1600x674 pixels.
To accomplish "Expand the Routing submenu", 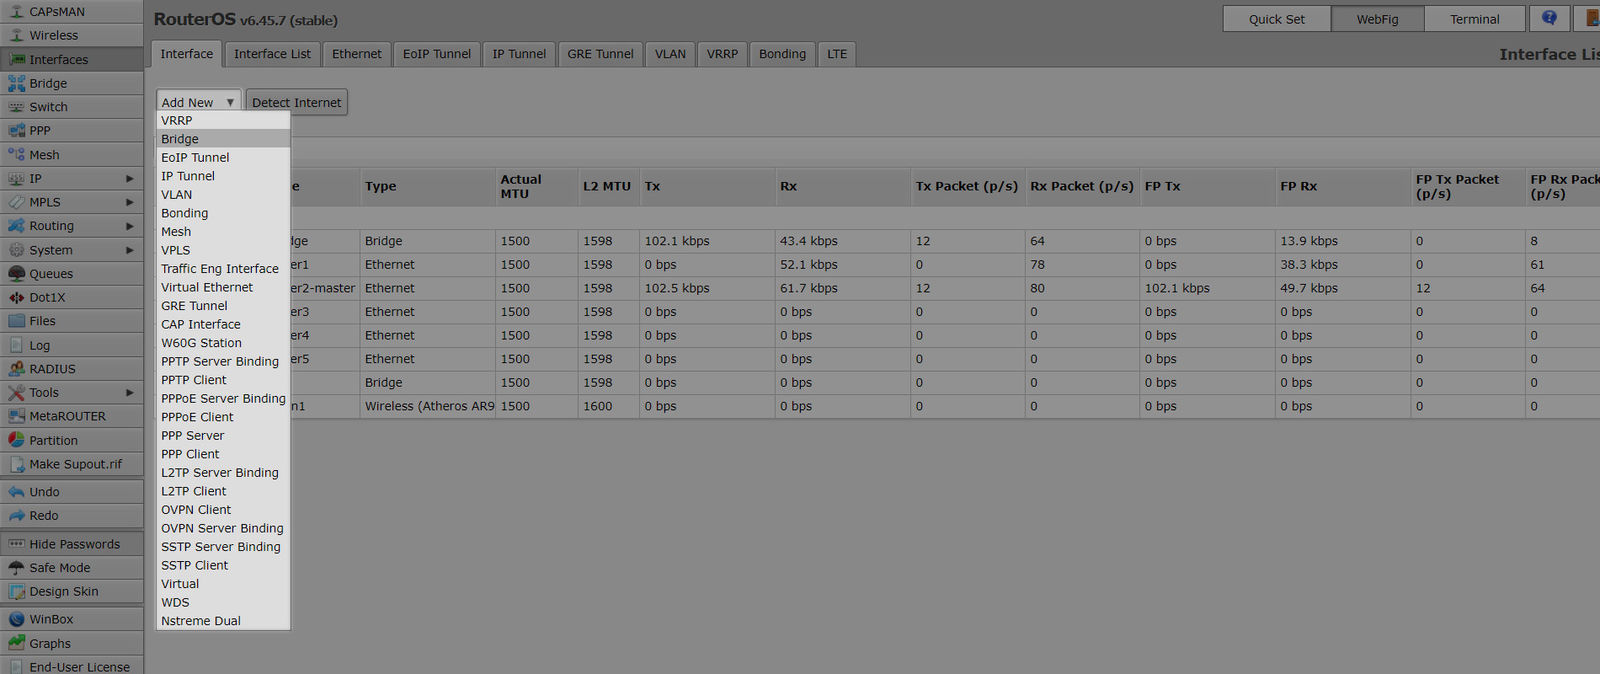I will pos(129,226).
